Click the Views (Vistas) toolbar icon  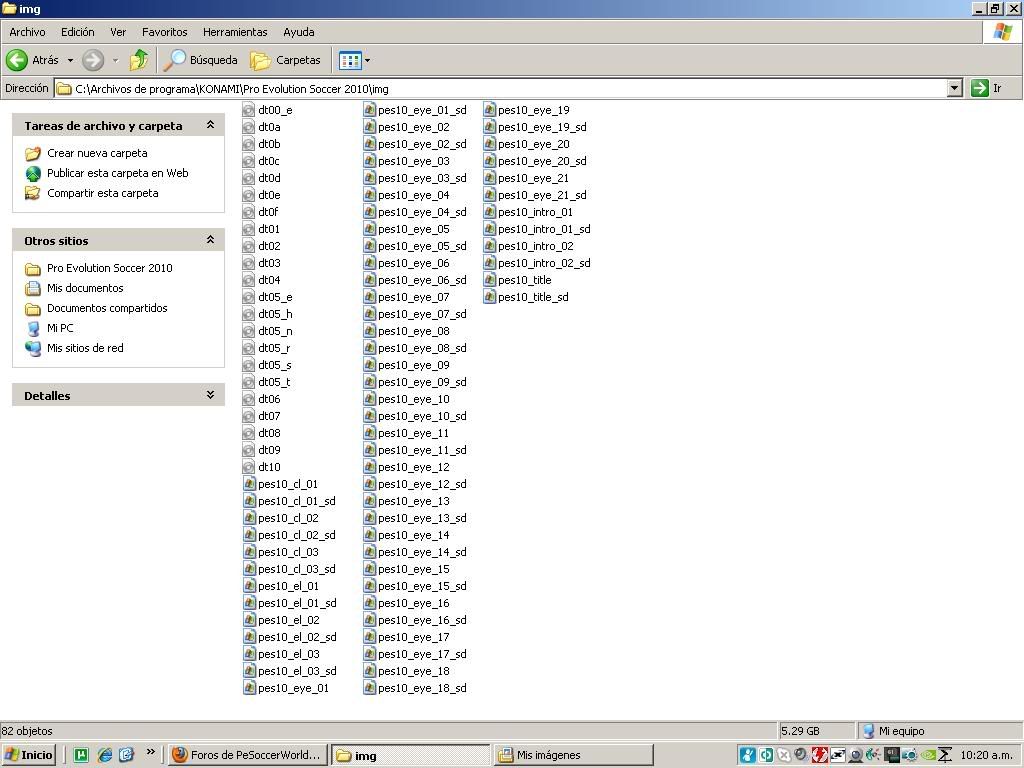(x=349, y=61)
